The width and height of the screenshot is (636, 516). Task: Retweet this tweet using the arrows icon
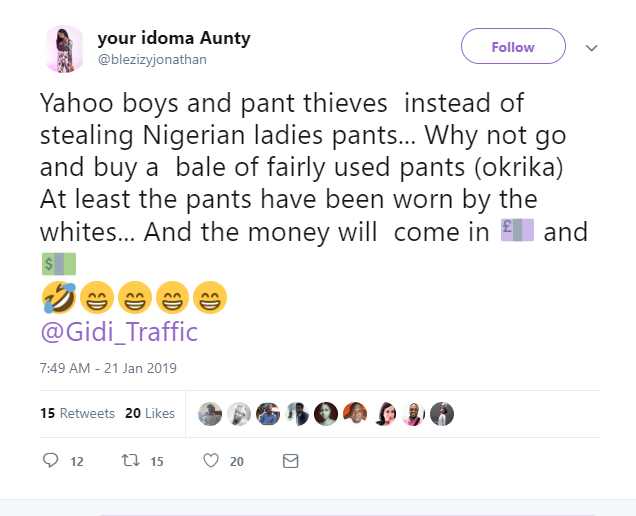[129, 461]
